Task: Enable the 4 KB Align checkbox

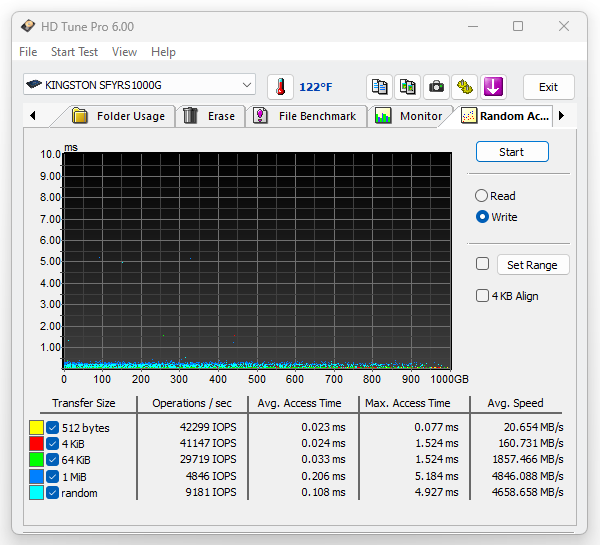Action: 482,296
